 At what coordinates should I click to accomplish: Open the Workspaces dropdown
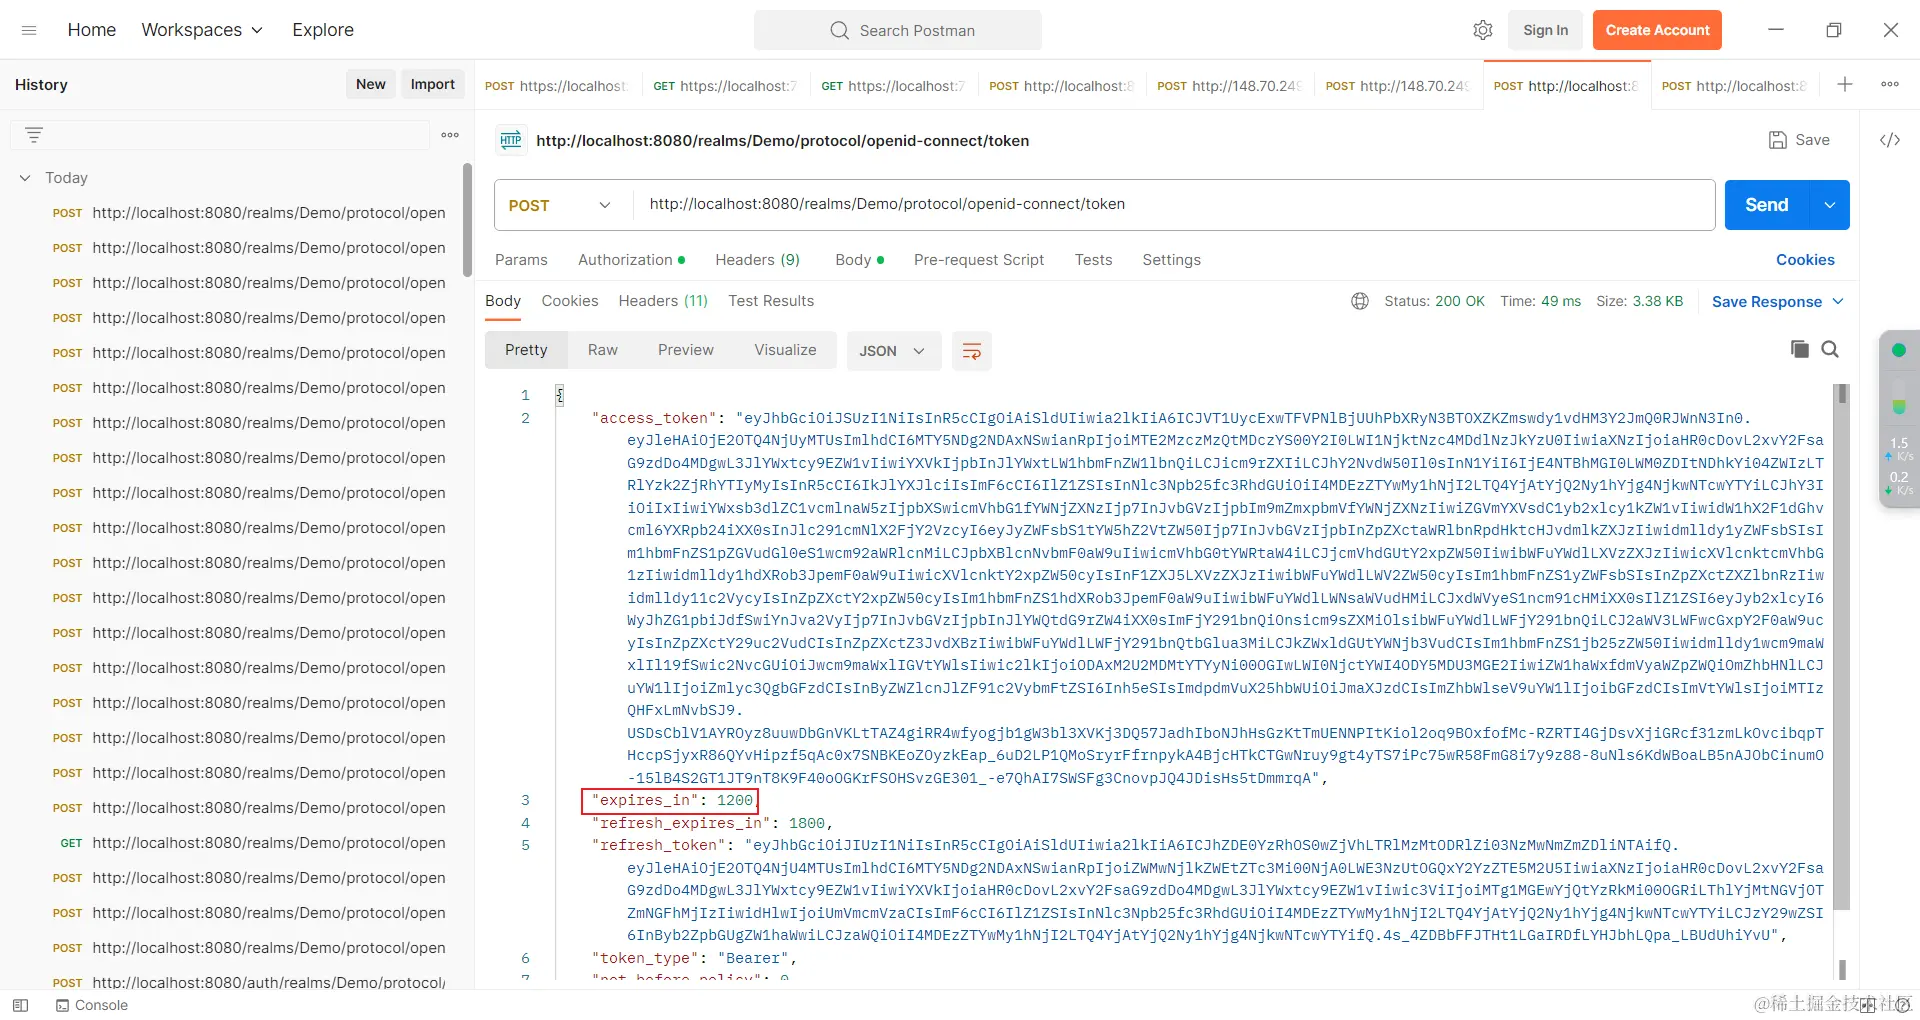click(202, 30)
